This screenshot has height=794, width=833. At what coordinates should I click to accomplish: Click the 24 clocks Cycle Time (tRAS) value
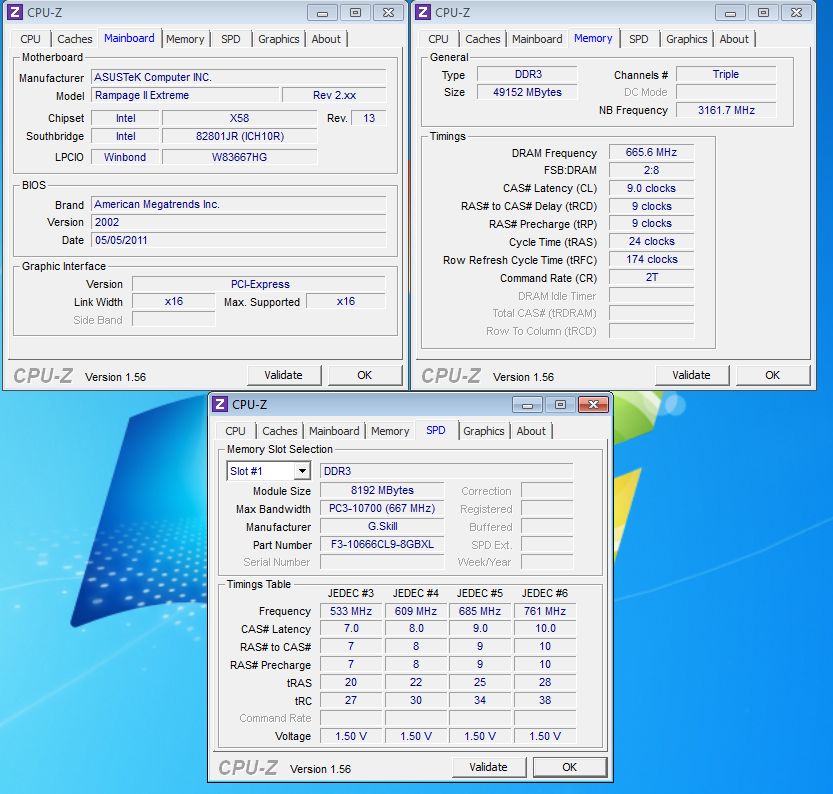coord(651,241)
